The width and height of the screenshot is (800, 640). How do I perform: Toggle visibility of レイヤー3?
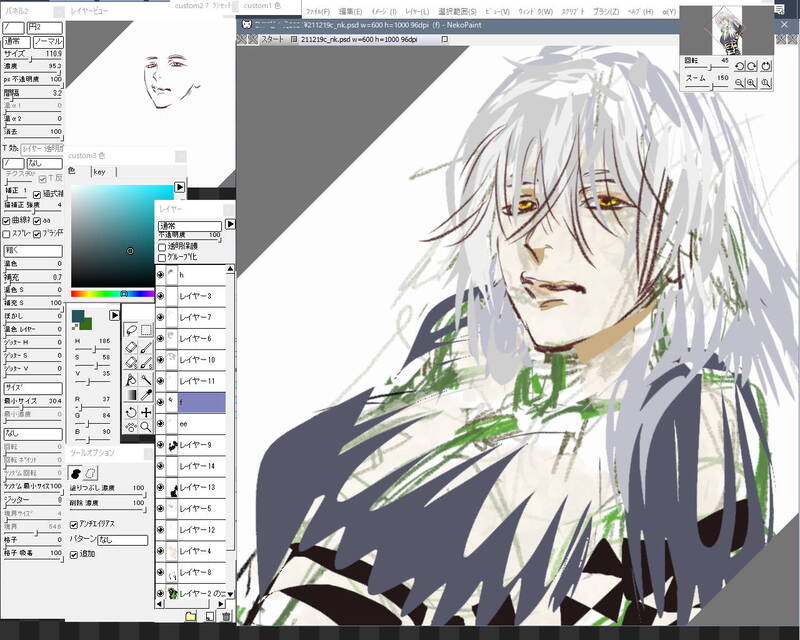160,296
